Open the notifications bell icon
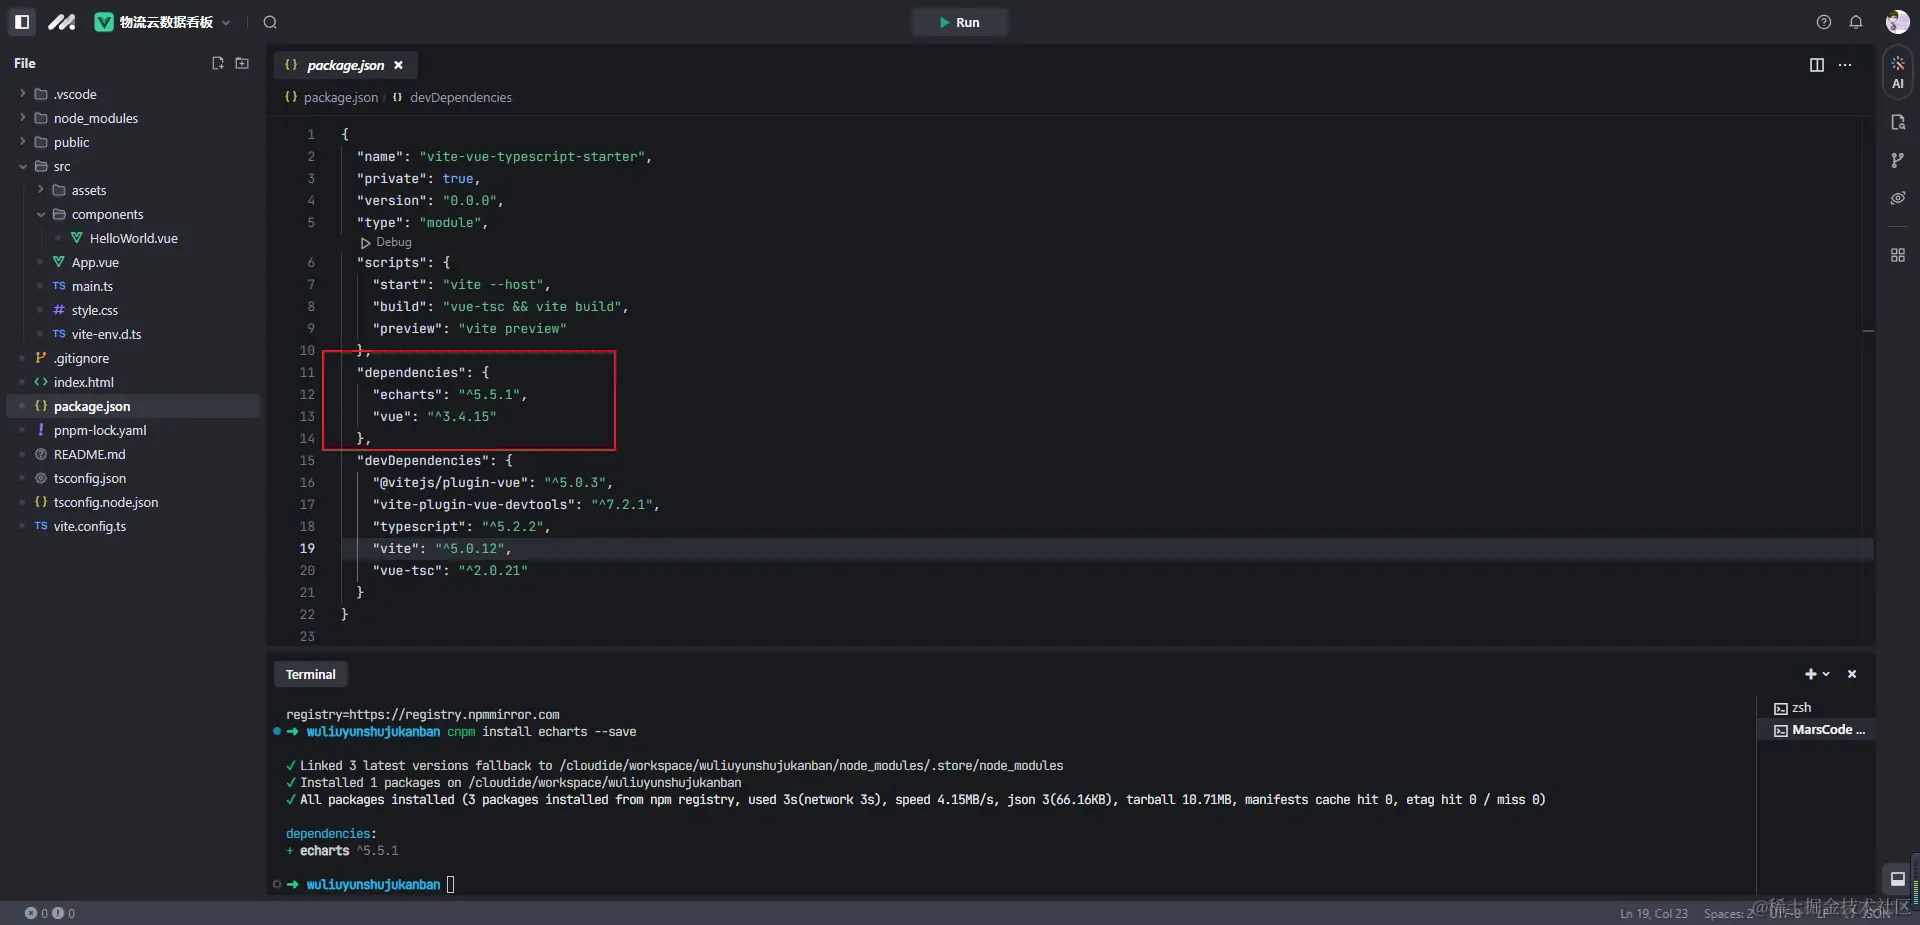Viewport: 1920px width, 925px height. pos(1856,22)
